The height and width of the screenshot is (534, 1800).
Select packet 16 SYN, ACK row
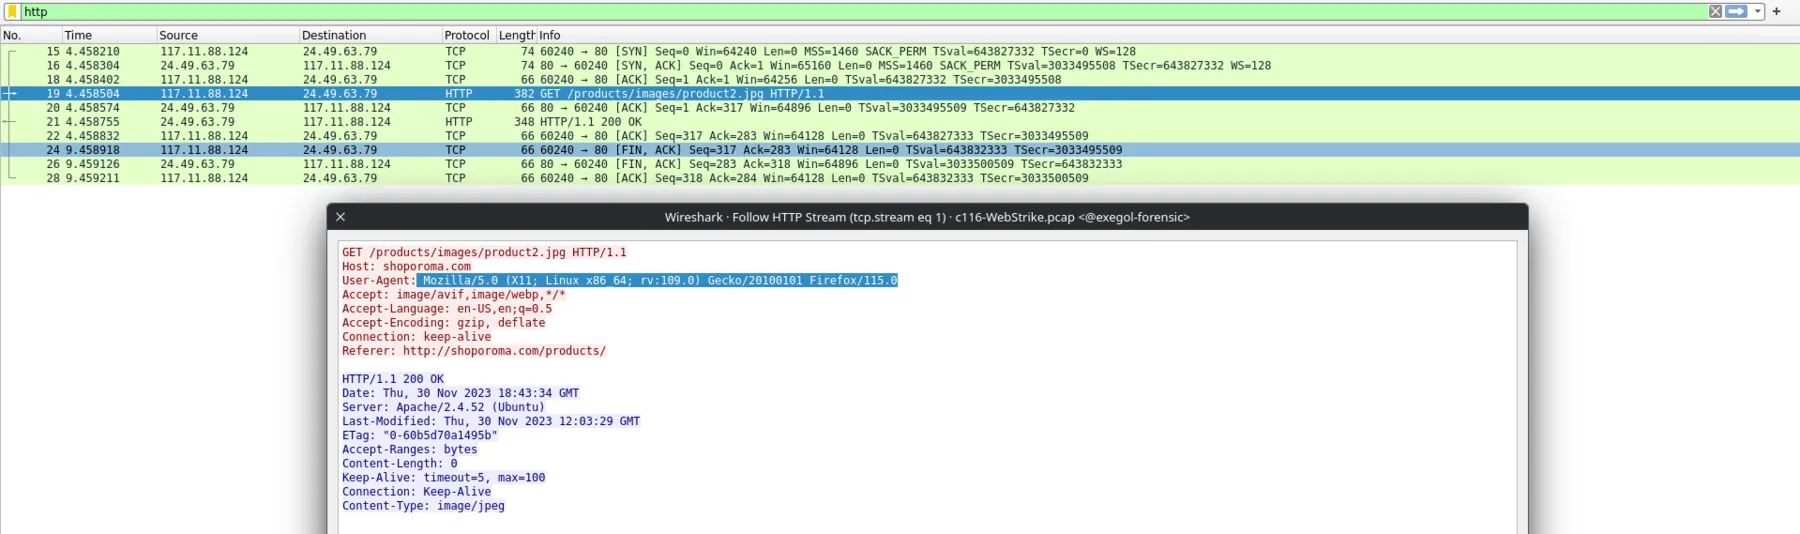pos(900,65)
